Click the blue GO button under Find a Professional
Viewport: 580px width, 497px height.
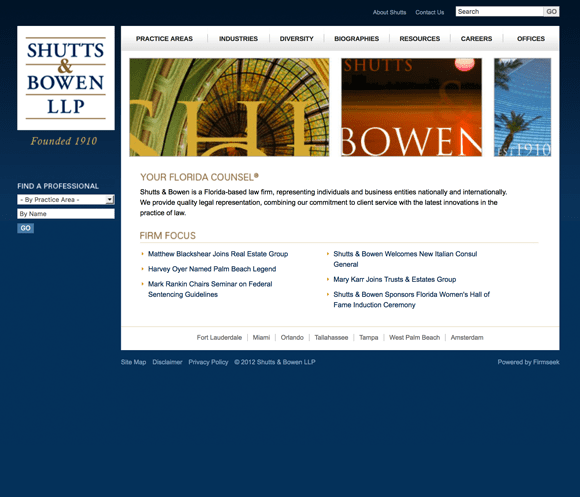(x=26, y=228)
